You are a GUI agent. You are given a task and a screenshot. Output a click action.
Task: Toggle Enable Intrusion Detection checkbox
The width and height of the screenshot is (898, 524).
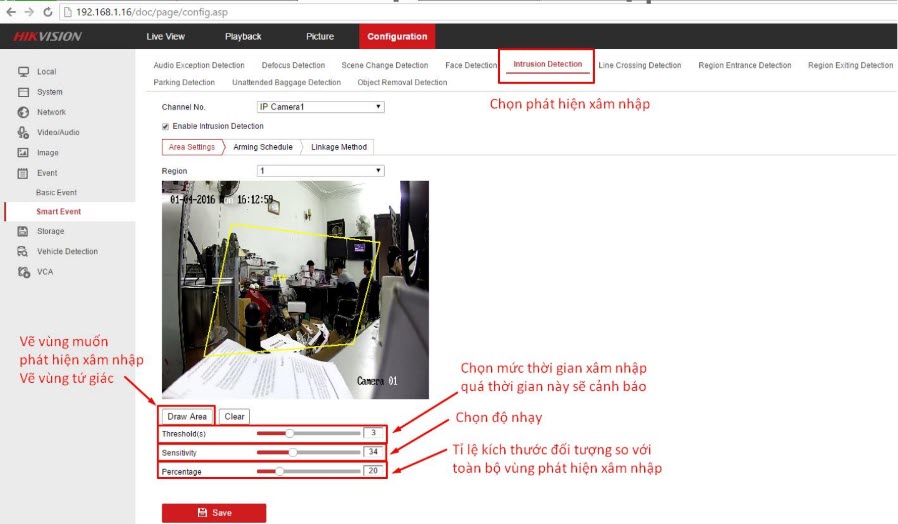(x=166, y=126)
